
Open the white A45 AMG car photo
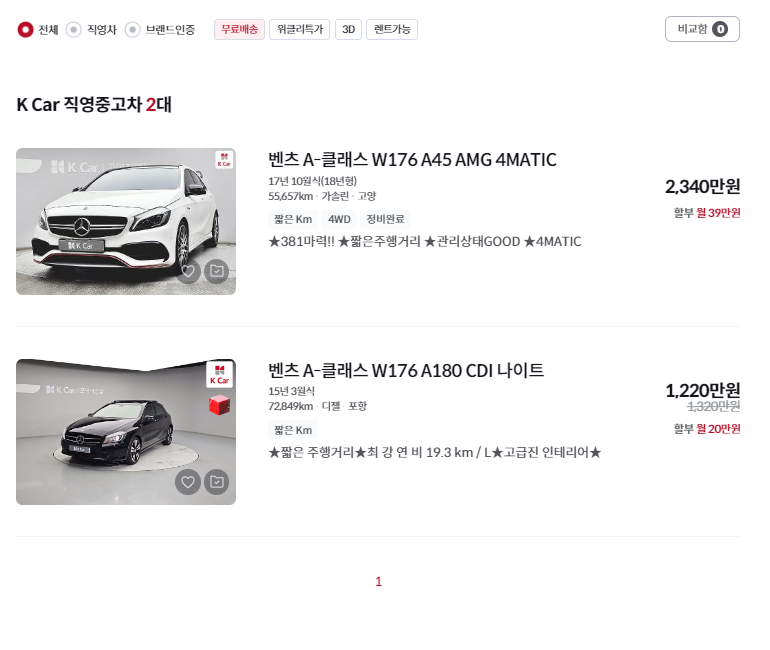click(126, 221)
